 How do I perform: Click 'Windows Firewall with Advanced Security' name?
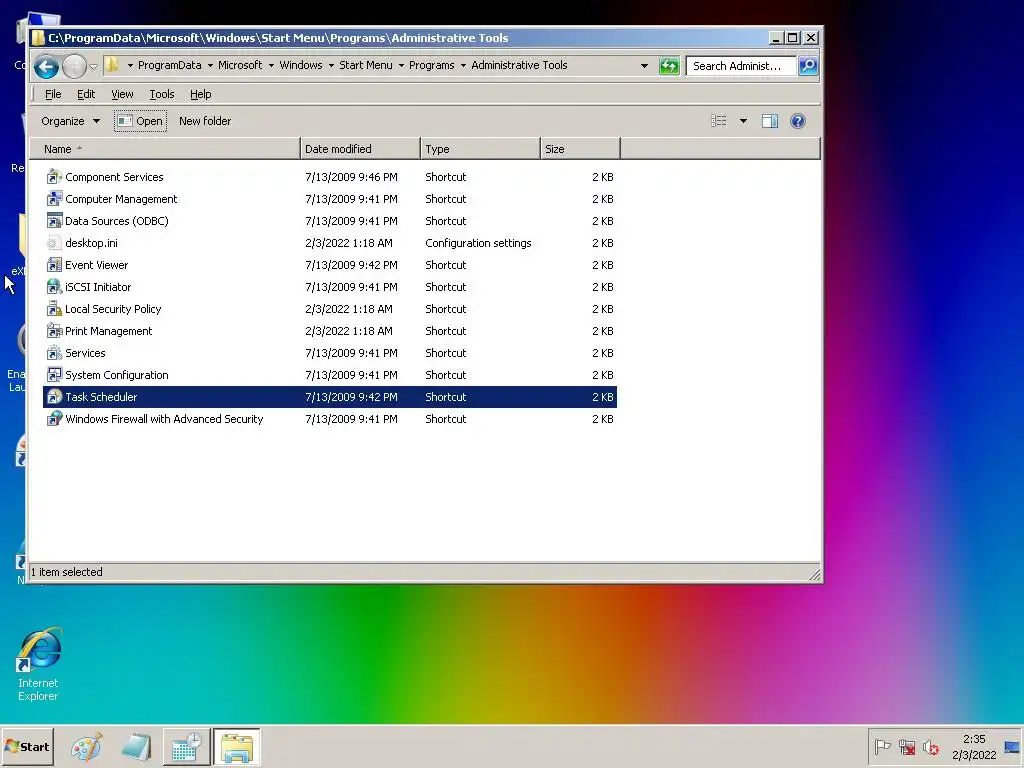point(164,419)
